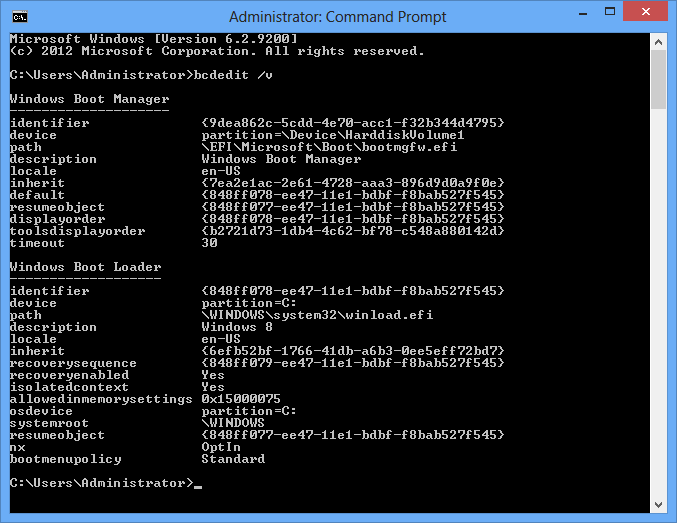Click the 'Windows 8' description value
This screenshot has width=677, height=523.
point(237,327)
